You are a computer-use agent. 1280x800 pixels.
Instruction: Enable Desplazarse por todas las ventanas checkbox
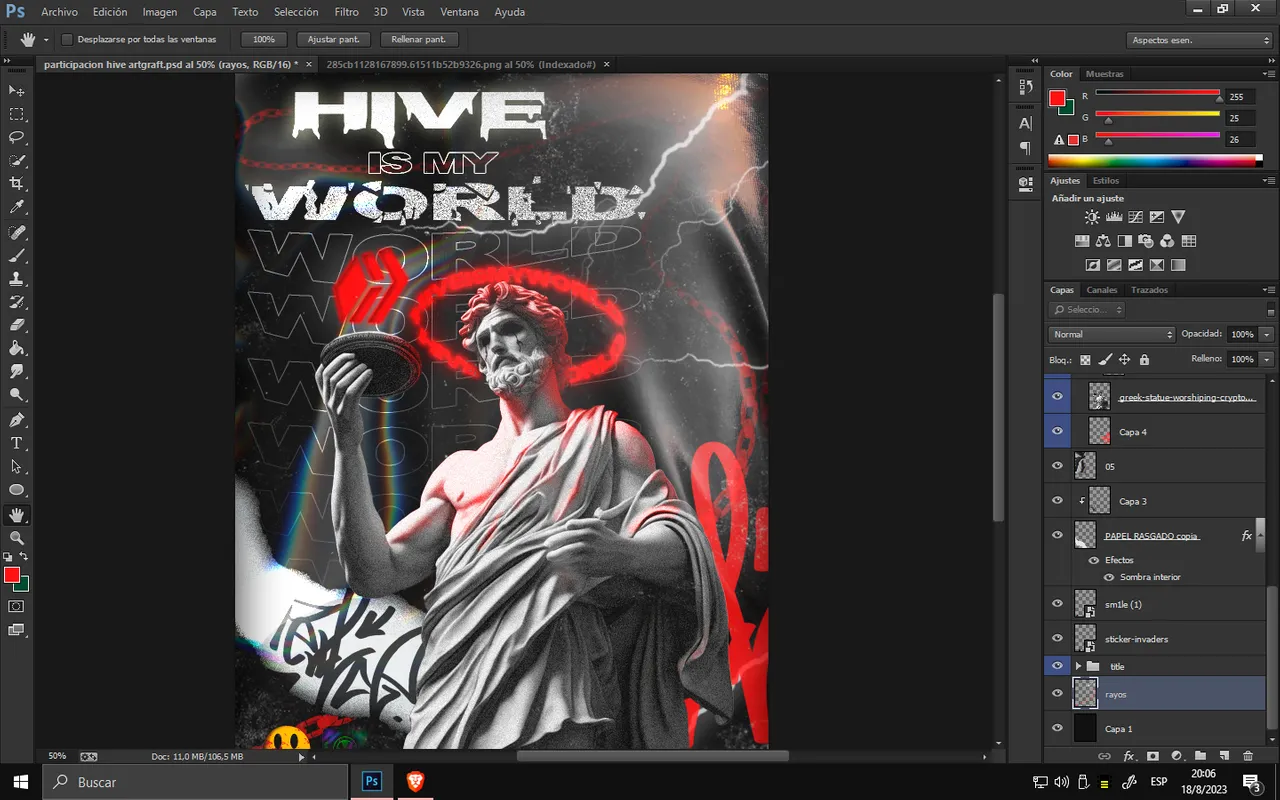point(67,39)
